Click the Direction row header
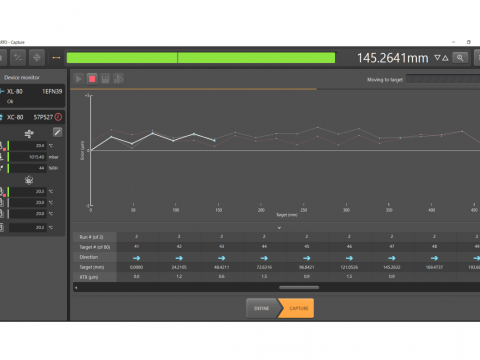Image resolution: width=480 pixels, height=360 pixels. click(x=95, y=257)
